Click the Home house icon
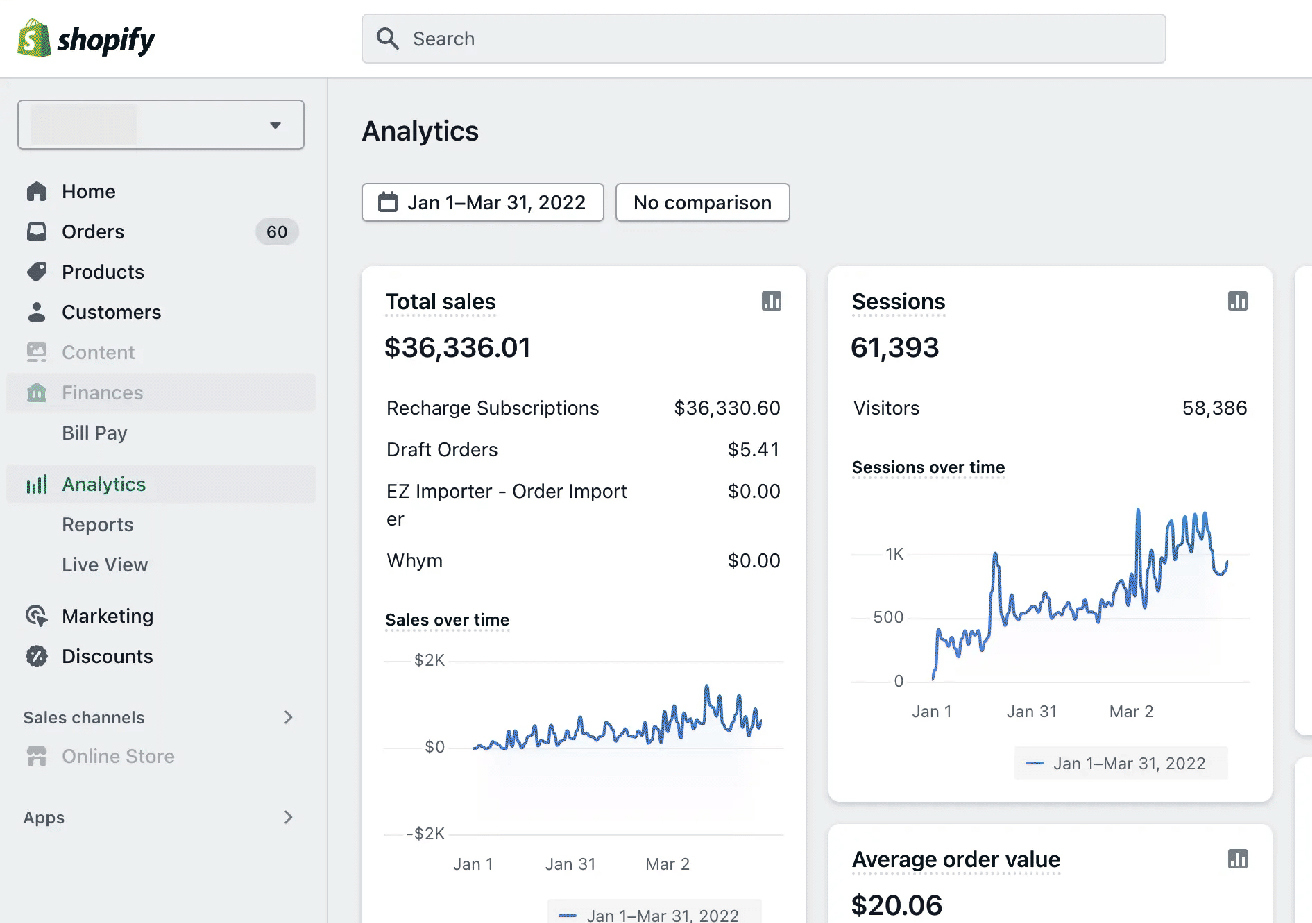 pyautogui.click(x=37, y=191)
